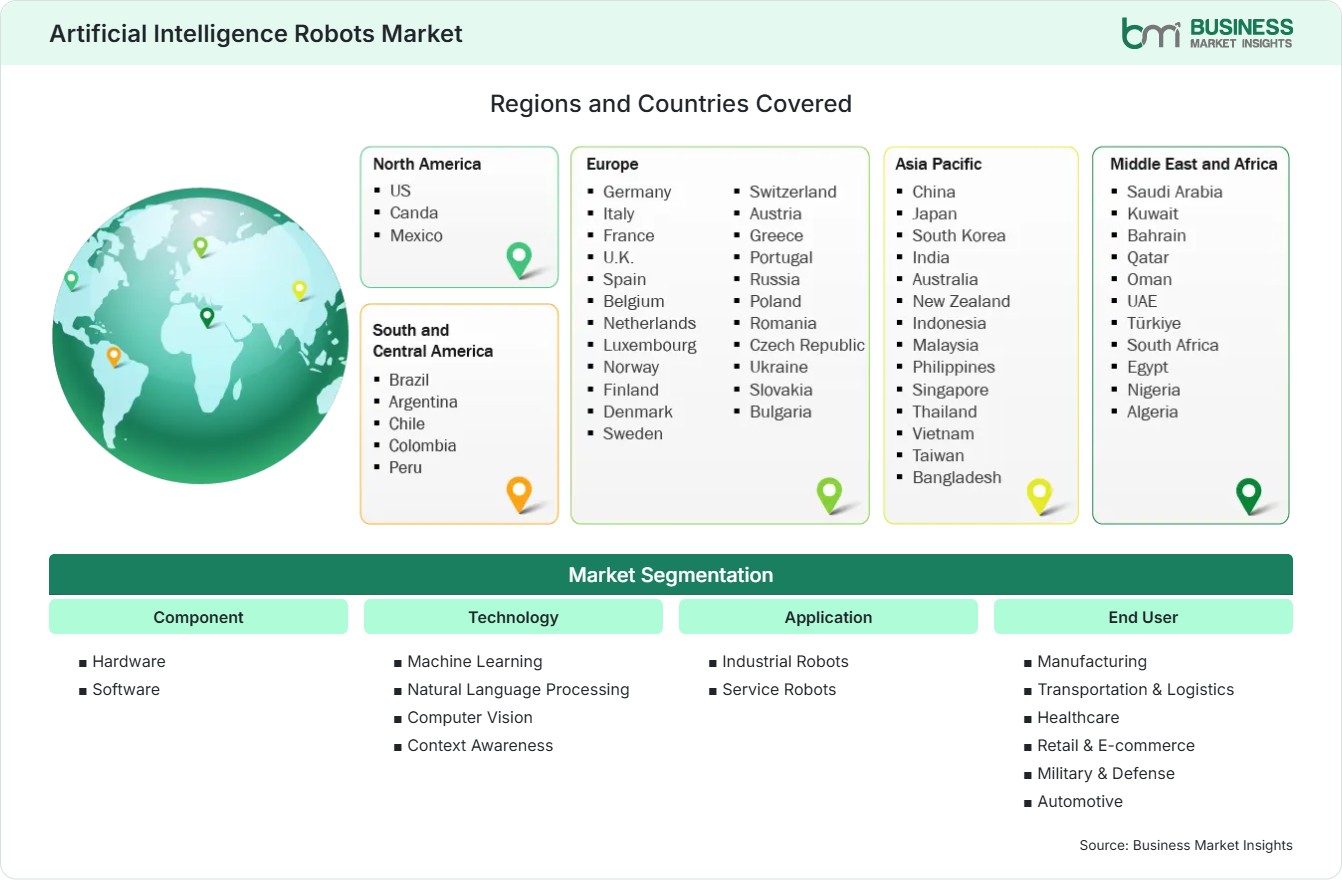Click Healthcare under End User

(x=1078, y=717)
